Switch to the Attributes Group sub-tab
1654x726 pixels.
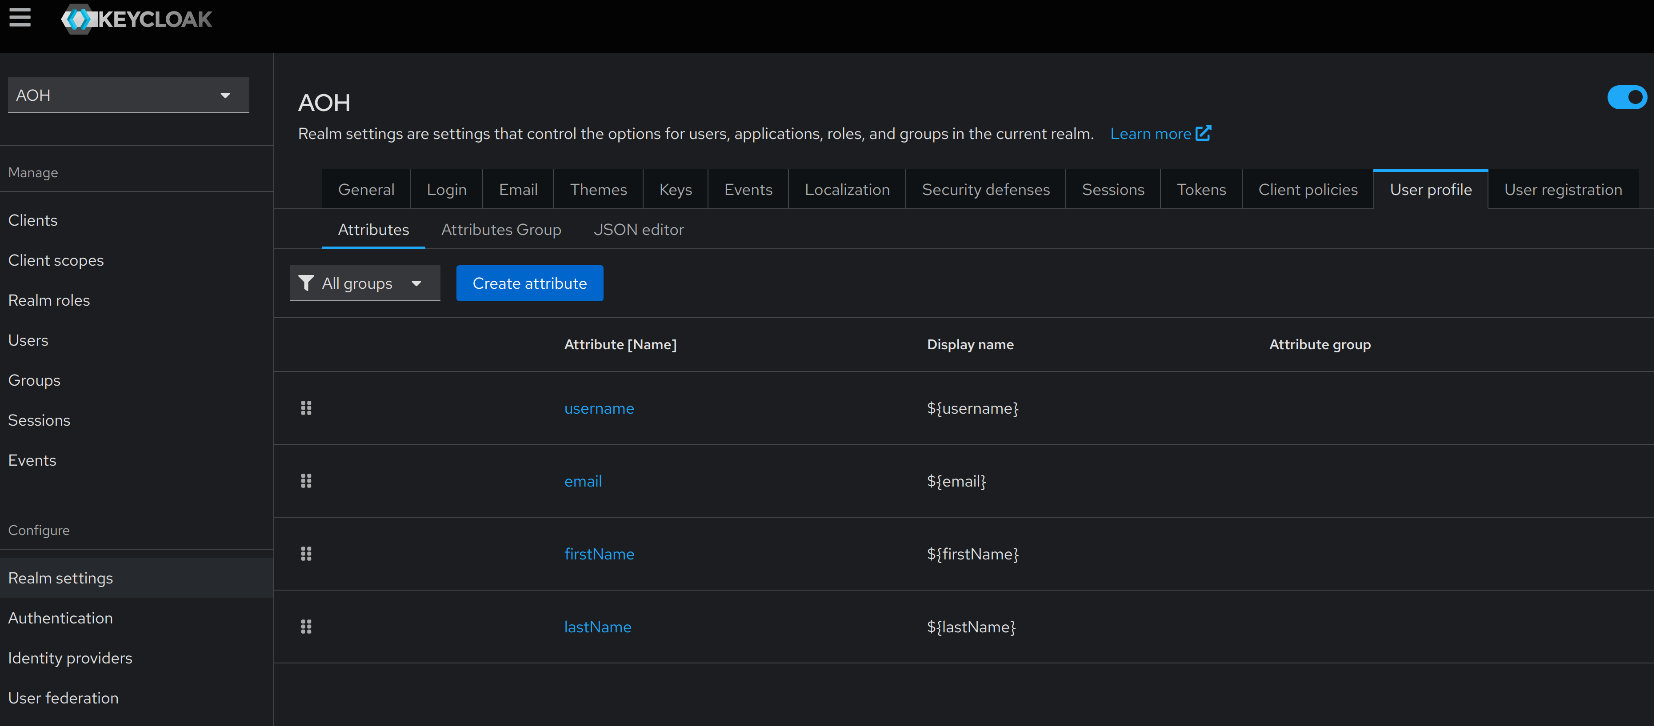pyautogui.click(x=501, y=229)
